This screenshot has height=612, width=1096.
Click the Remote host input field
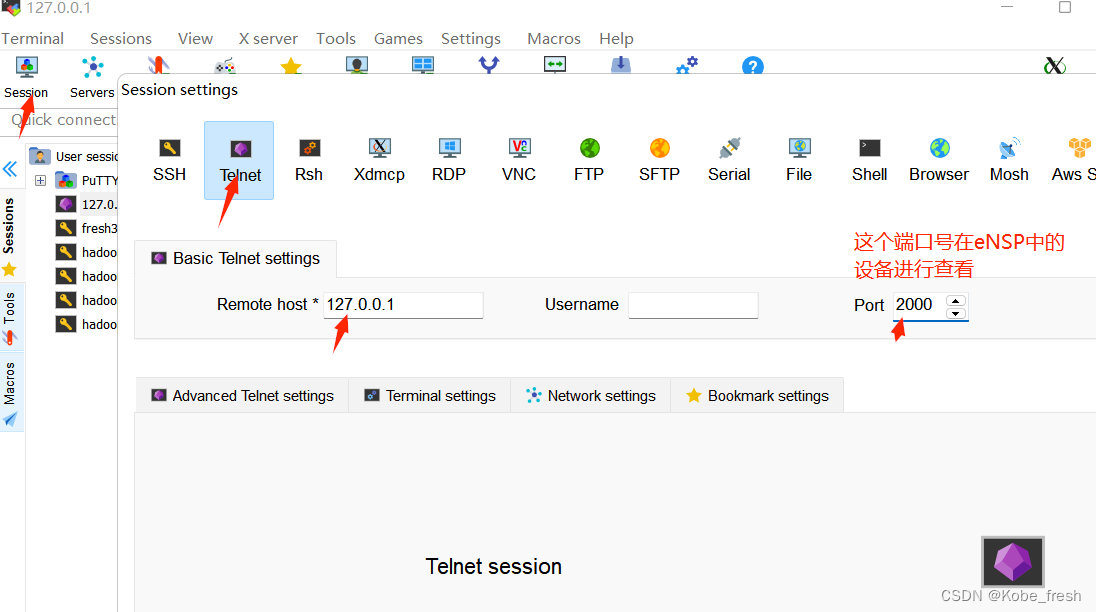(x=403, y=305)
